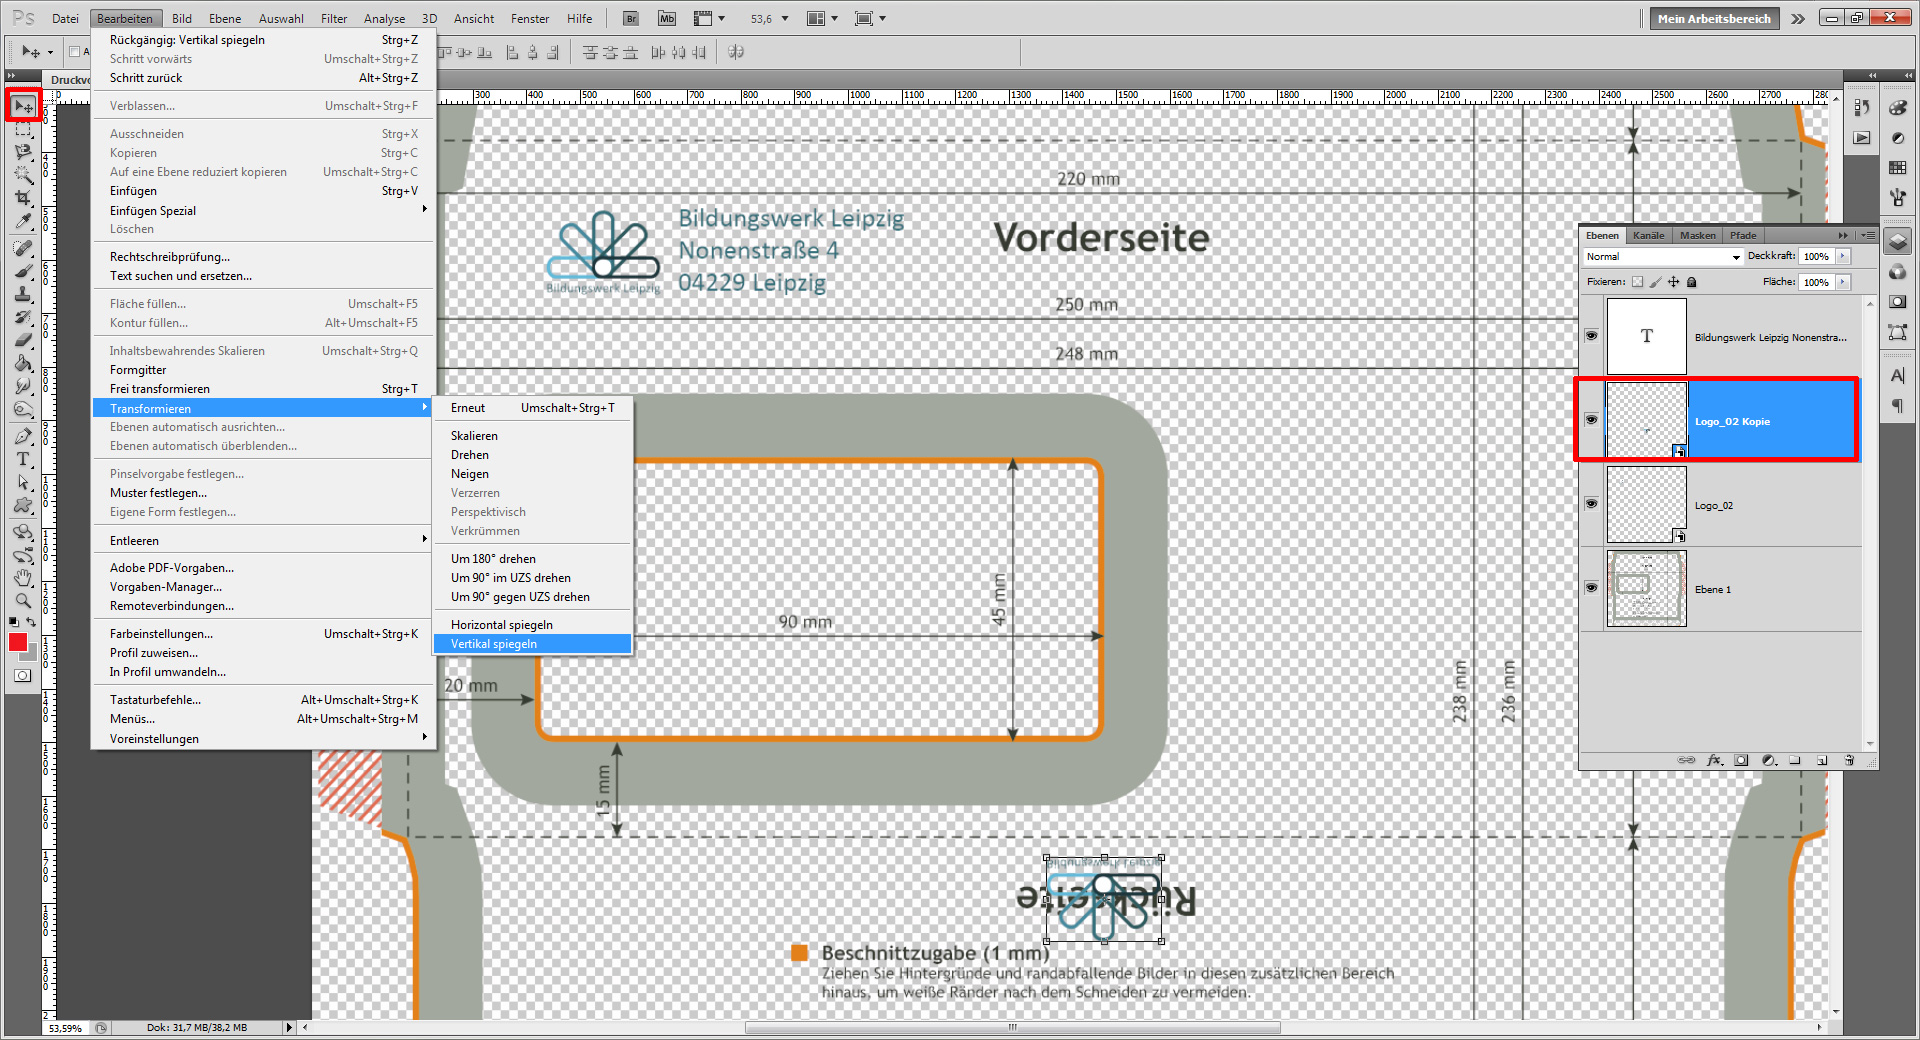The height and width of the screenshot is (1040, 1920).
Task: Open the layer styles fx menu
Action: [x=1714, y=760]
